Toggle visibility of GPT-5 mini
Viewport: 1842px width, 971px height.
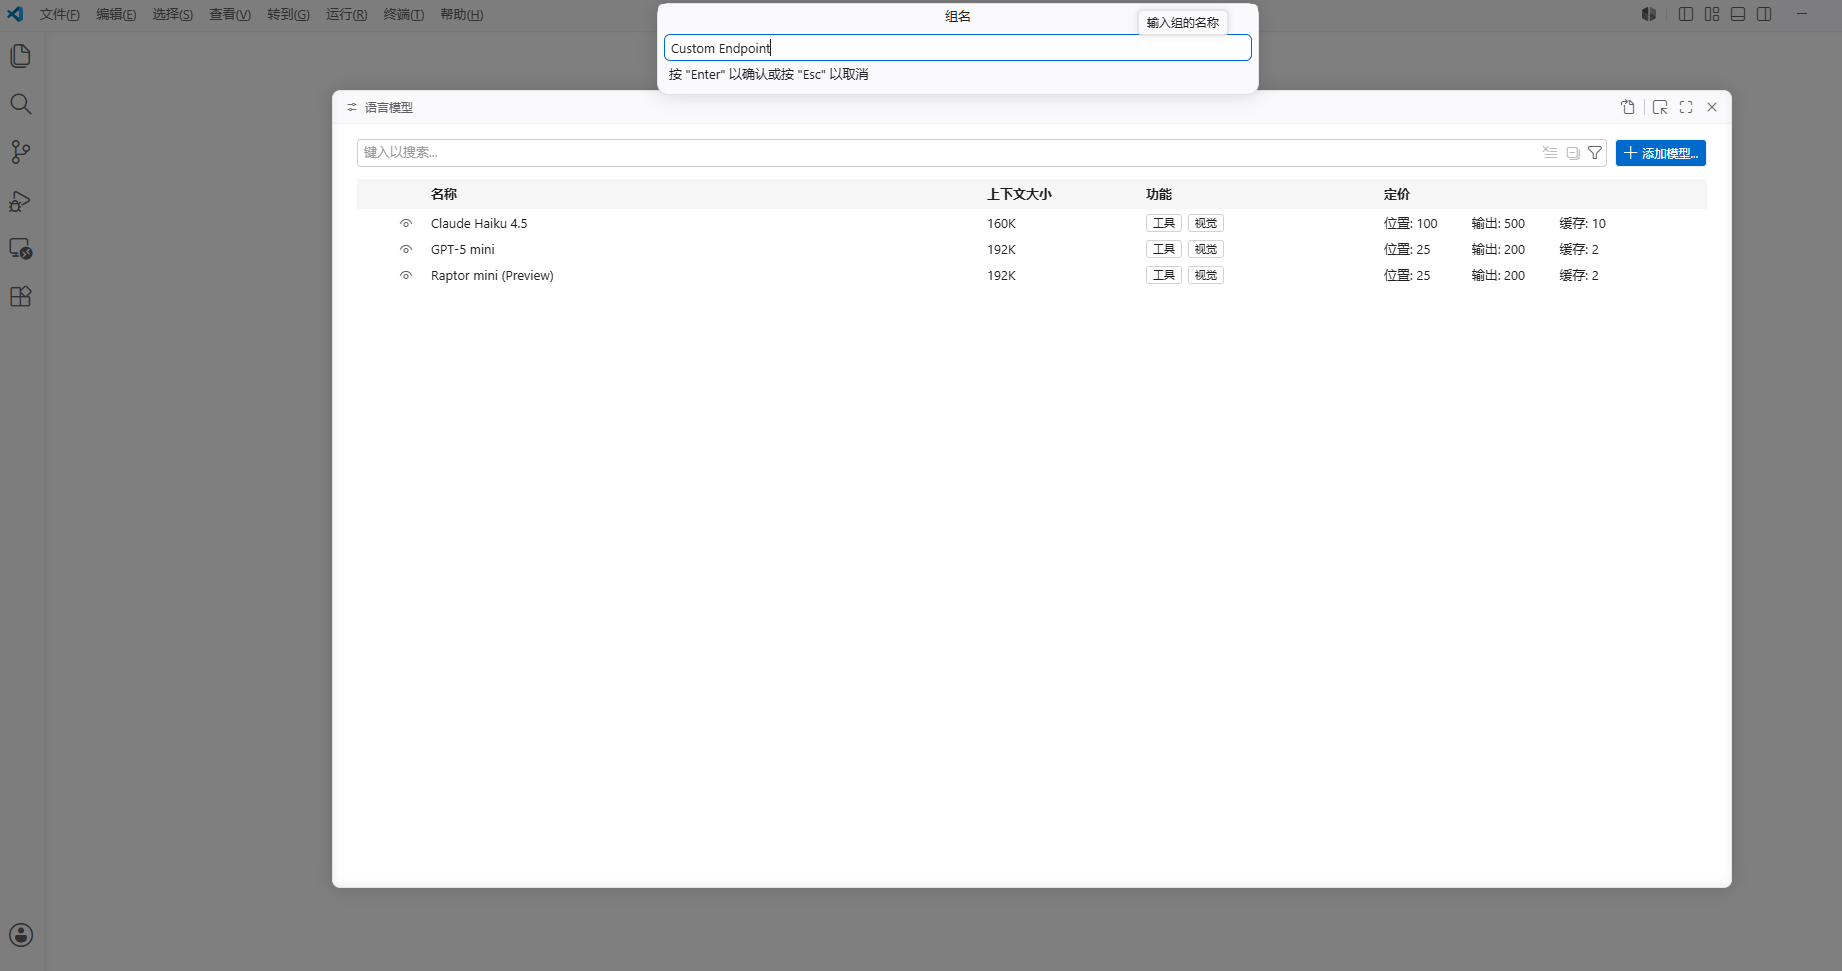tap(406, 249)
